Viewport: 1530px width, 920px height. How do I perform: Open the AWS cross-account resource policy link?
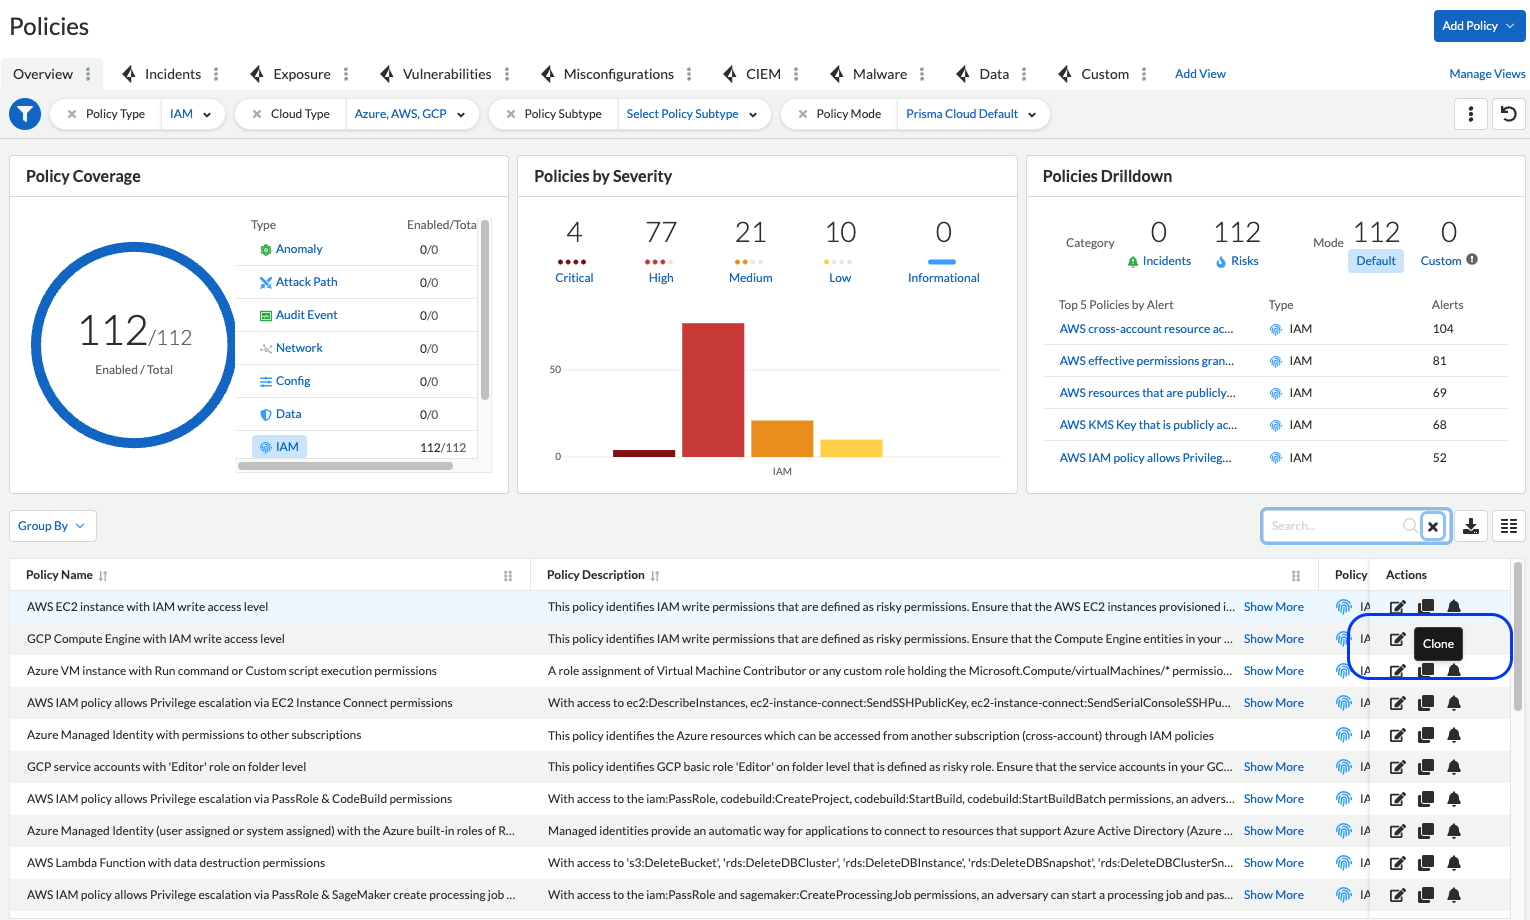click(x=1146, y=329)
